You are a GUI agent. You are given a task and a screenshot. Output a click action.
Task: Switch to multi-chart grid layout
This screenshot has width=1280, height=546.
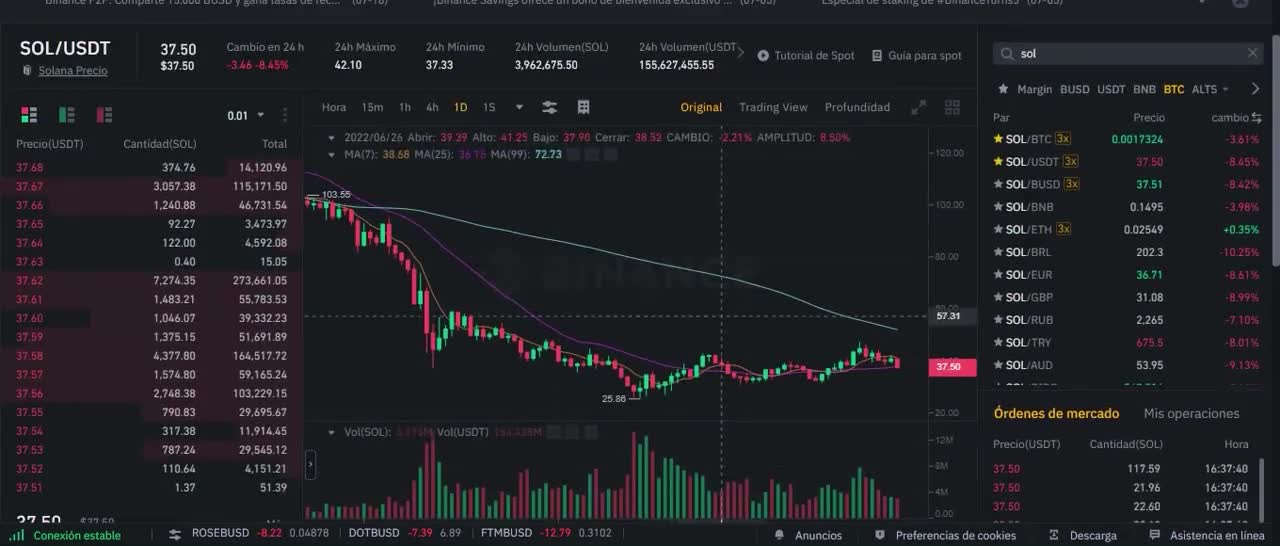click(x=952, y=107)
